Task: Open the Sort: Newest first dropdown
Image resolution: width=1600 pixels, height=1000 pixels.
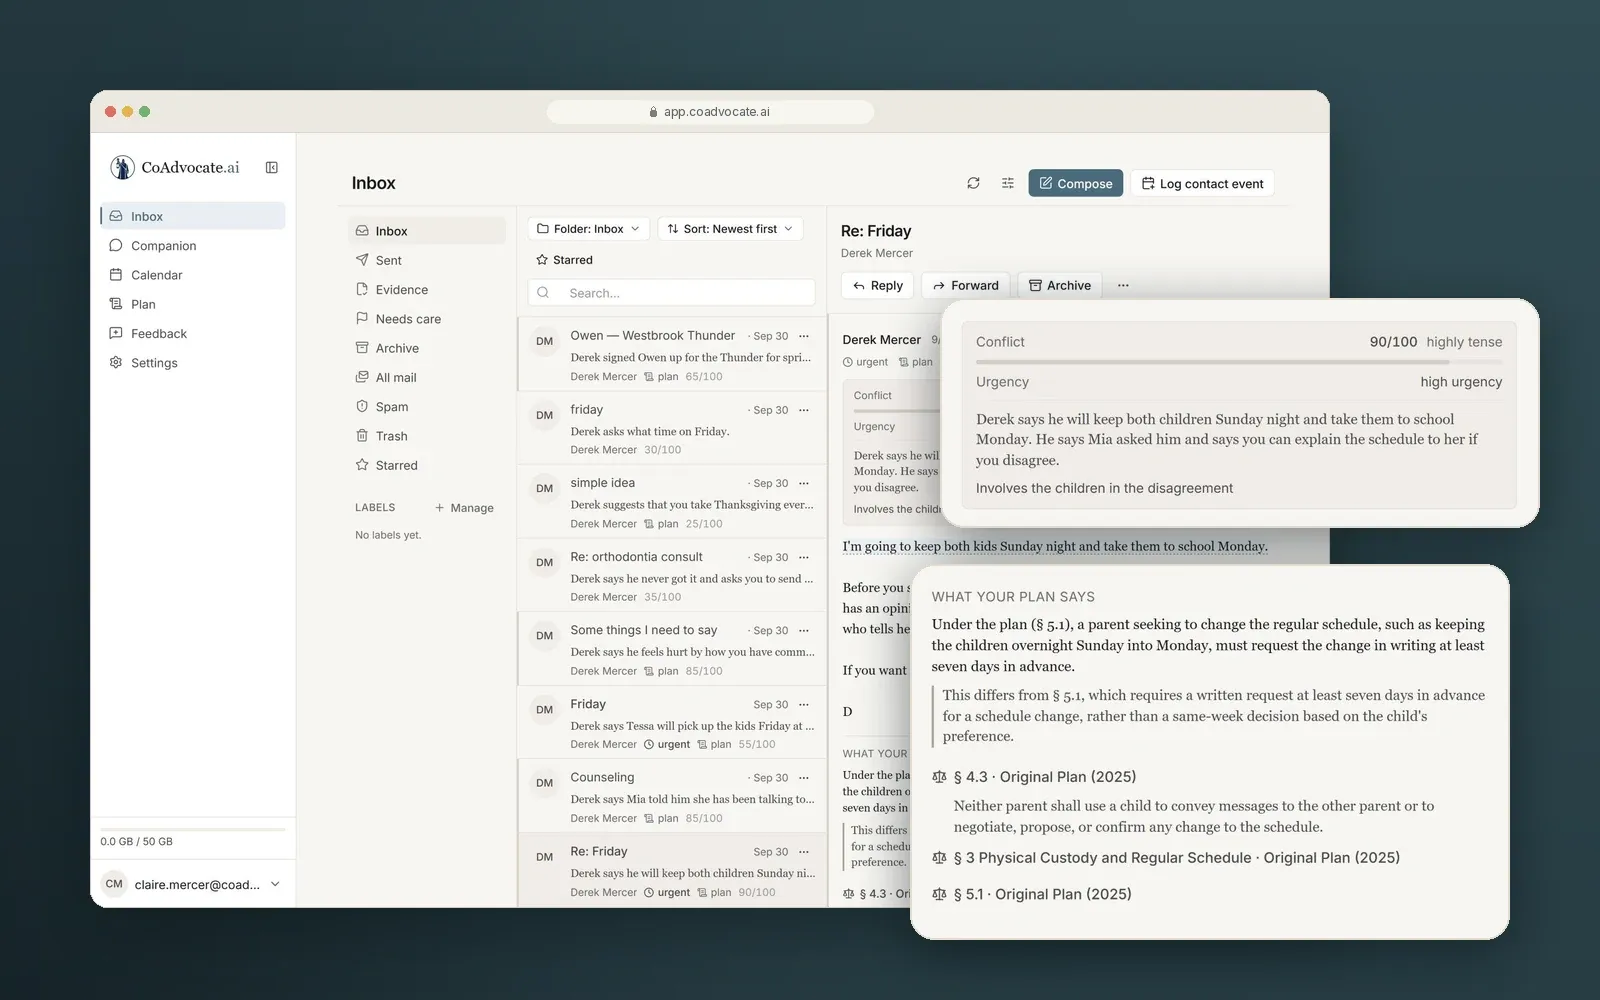Action: 730,229
